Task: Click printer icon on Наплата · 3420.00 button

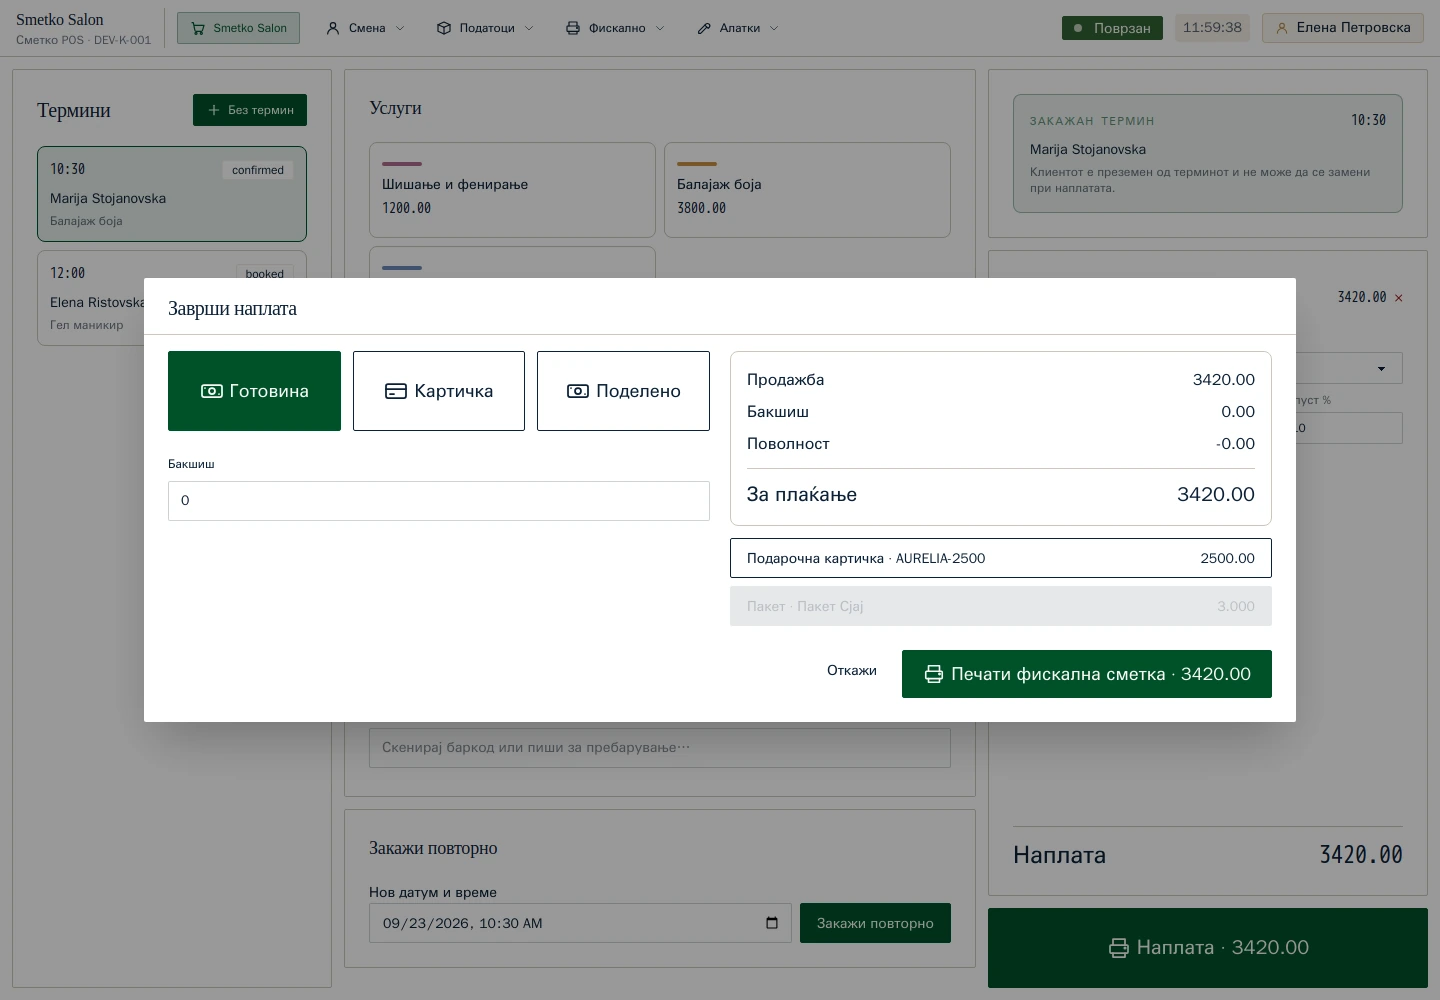Action: 1119,948
